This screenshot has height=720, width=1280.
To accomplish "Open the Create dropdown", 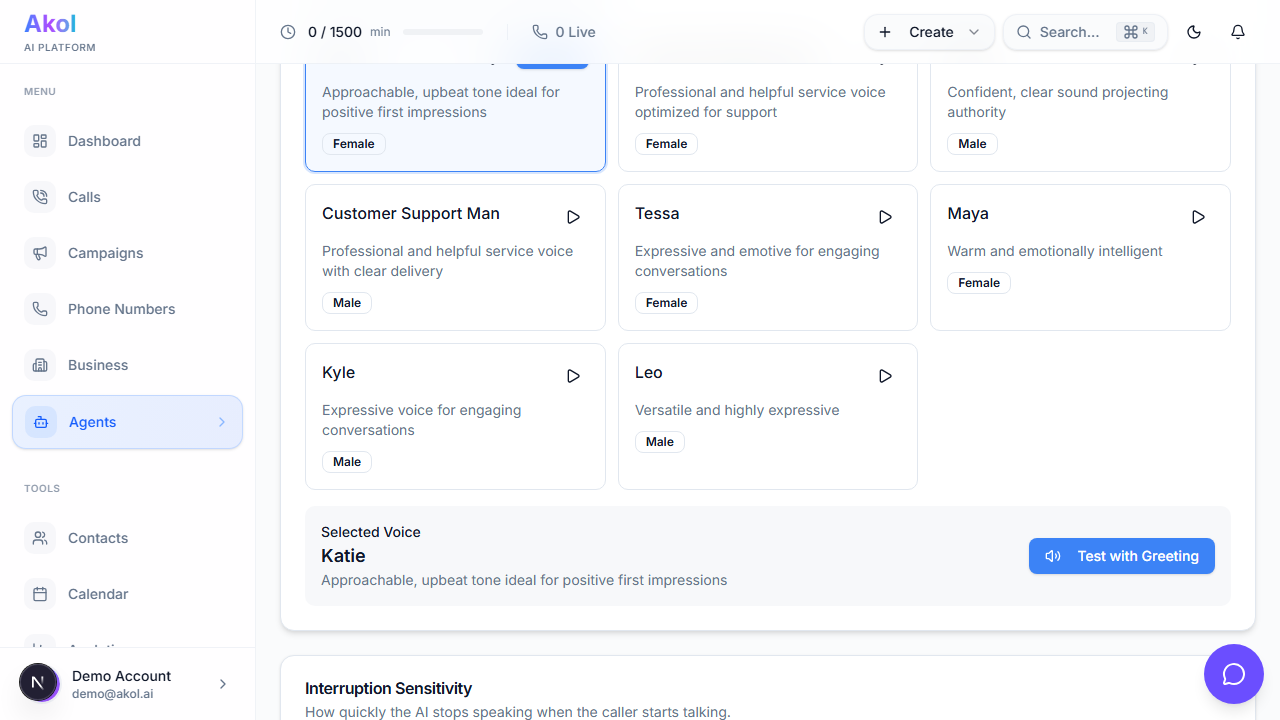I will click(x=929, y=32).
